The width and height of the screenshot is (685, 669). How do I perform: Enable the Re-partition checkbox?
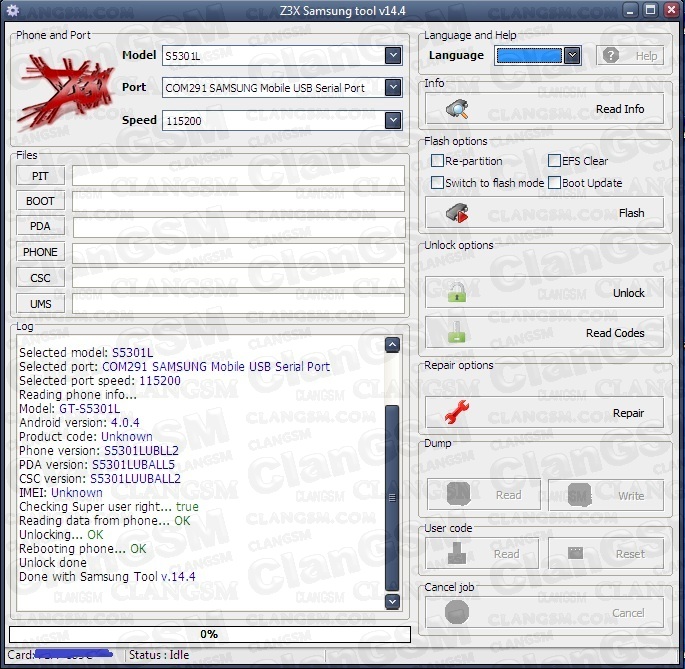coord(437,161)
